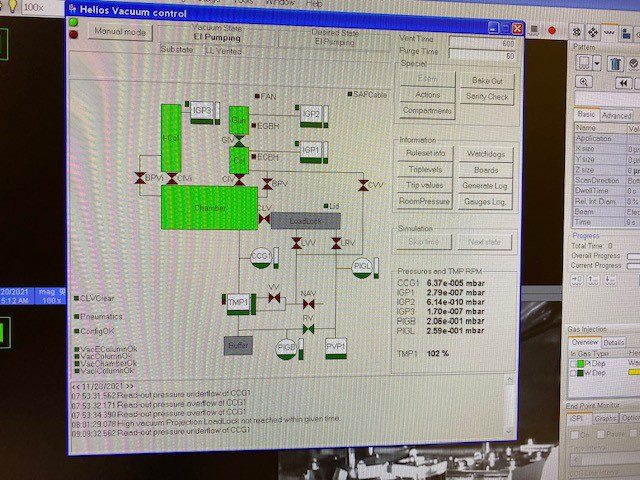Click the BPV valve next to the column
The height and width of the screenshot is (480, 640).
click(x=267, y=184)
